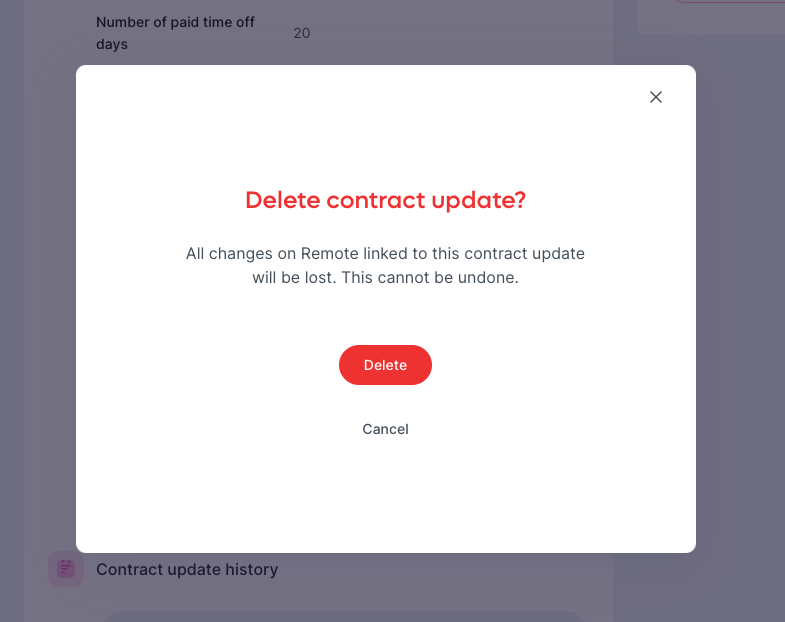Click the word "days" under paid time off

click(112, 45)
